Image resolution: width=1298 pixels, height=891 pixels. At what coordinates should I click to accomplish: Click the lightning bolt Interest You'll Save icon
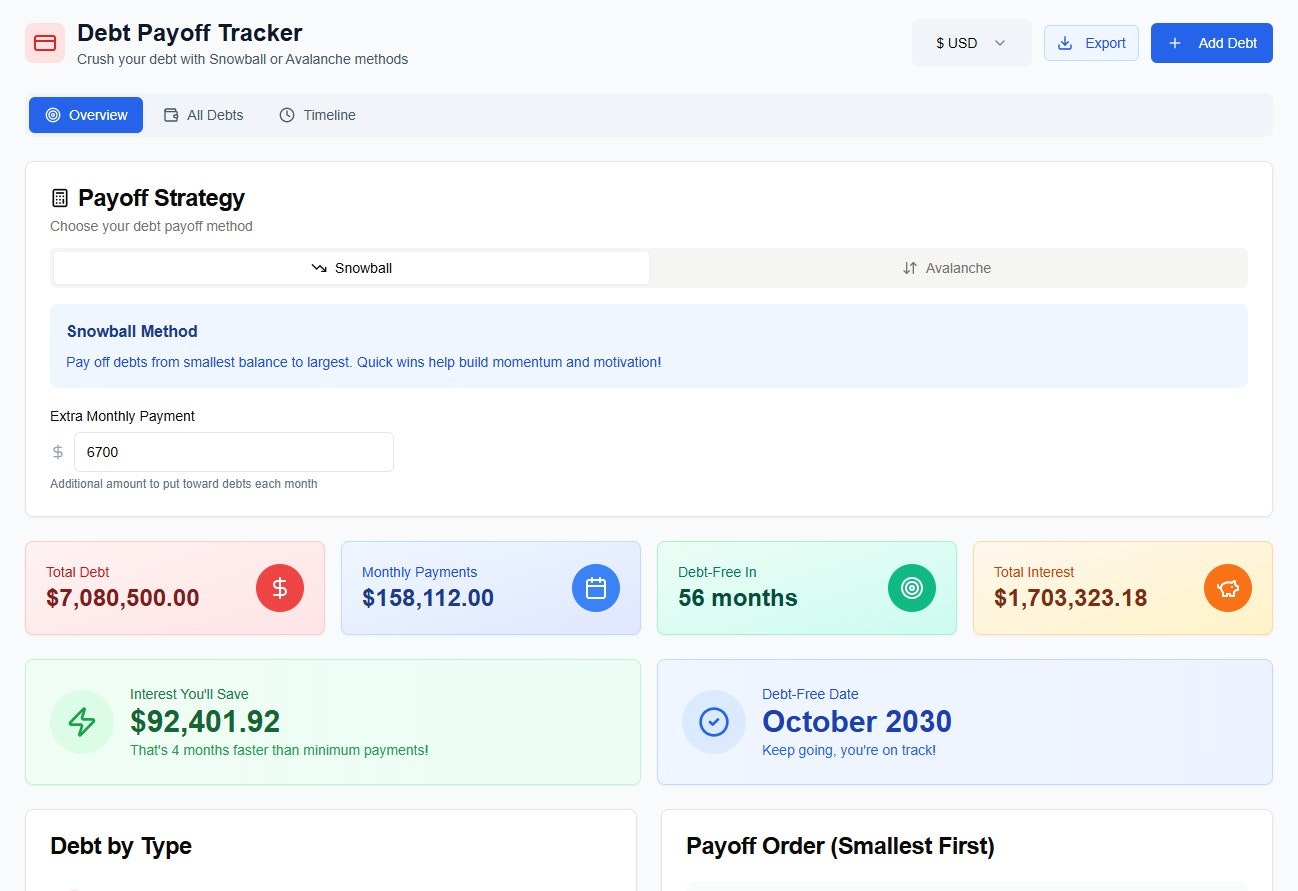[82, 722]
